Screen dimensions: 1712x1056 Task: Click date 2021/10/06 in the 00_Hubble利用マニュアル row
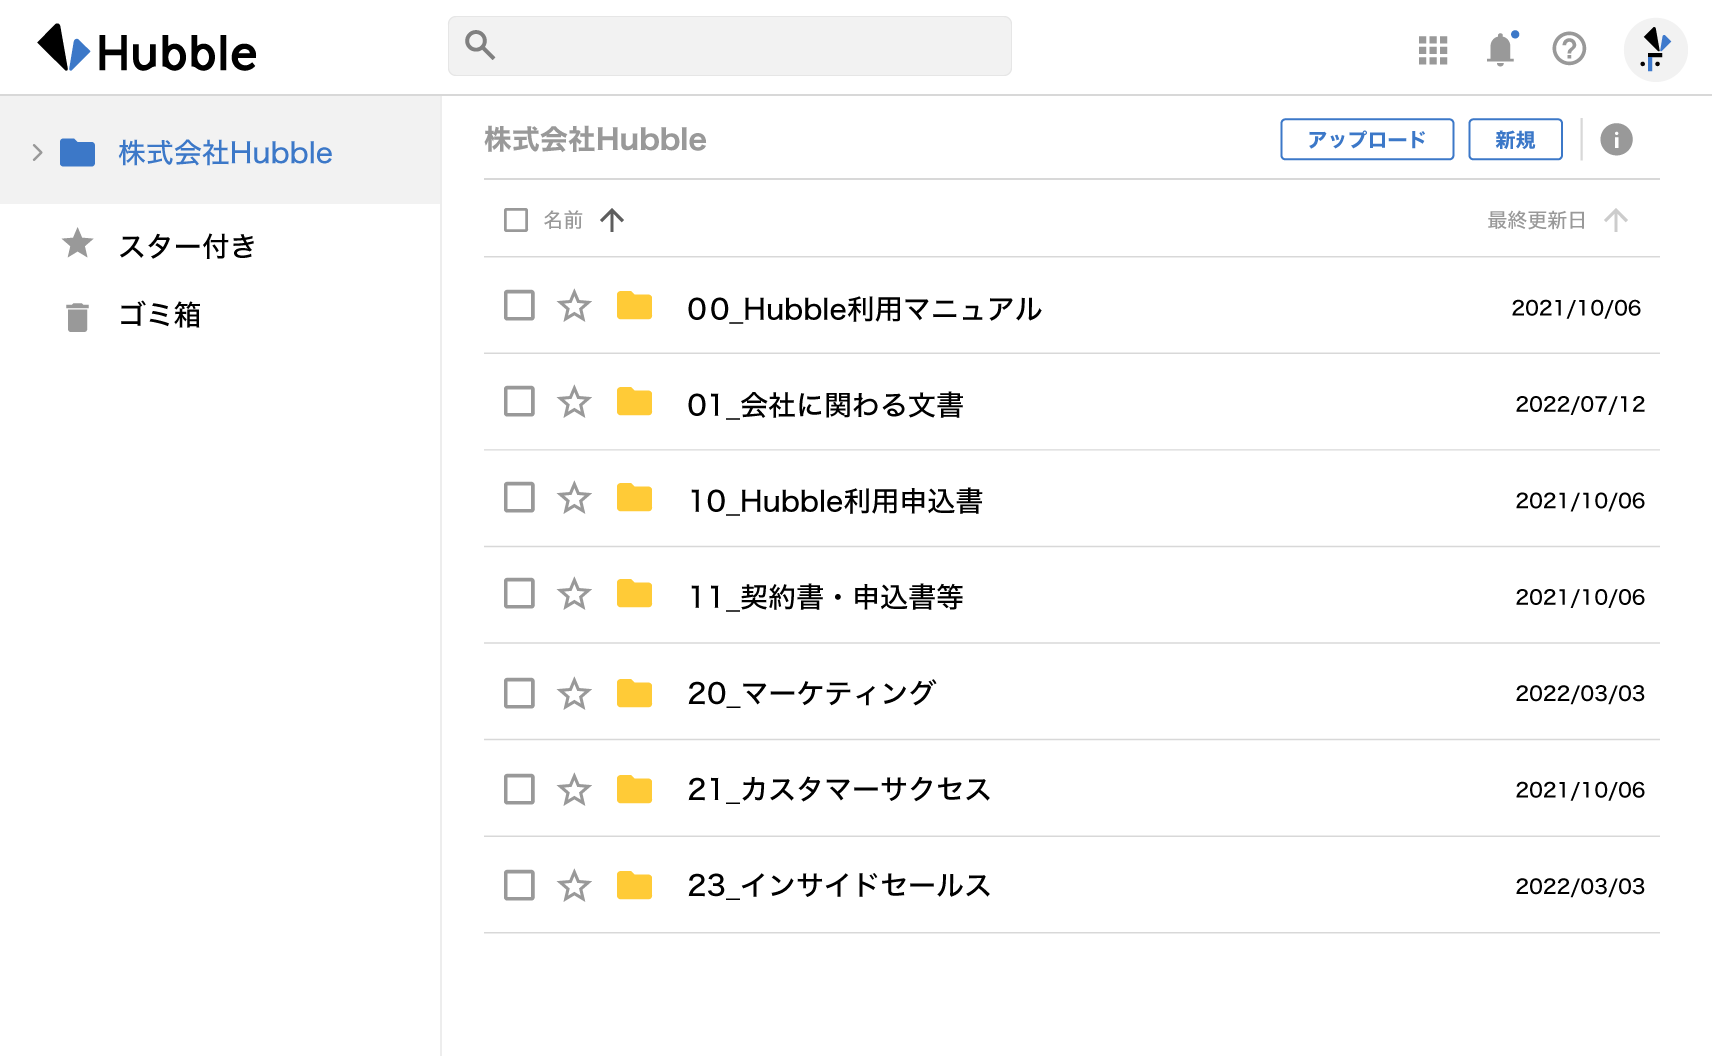[1576, 308]
